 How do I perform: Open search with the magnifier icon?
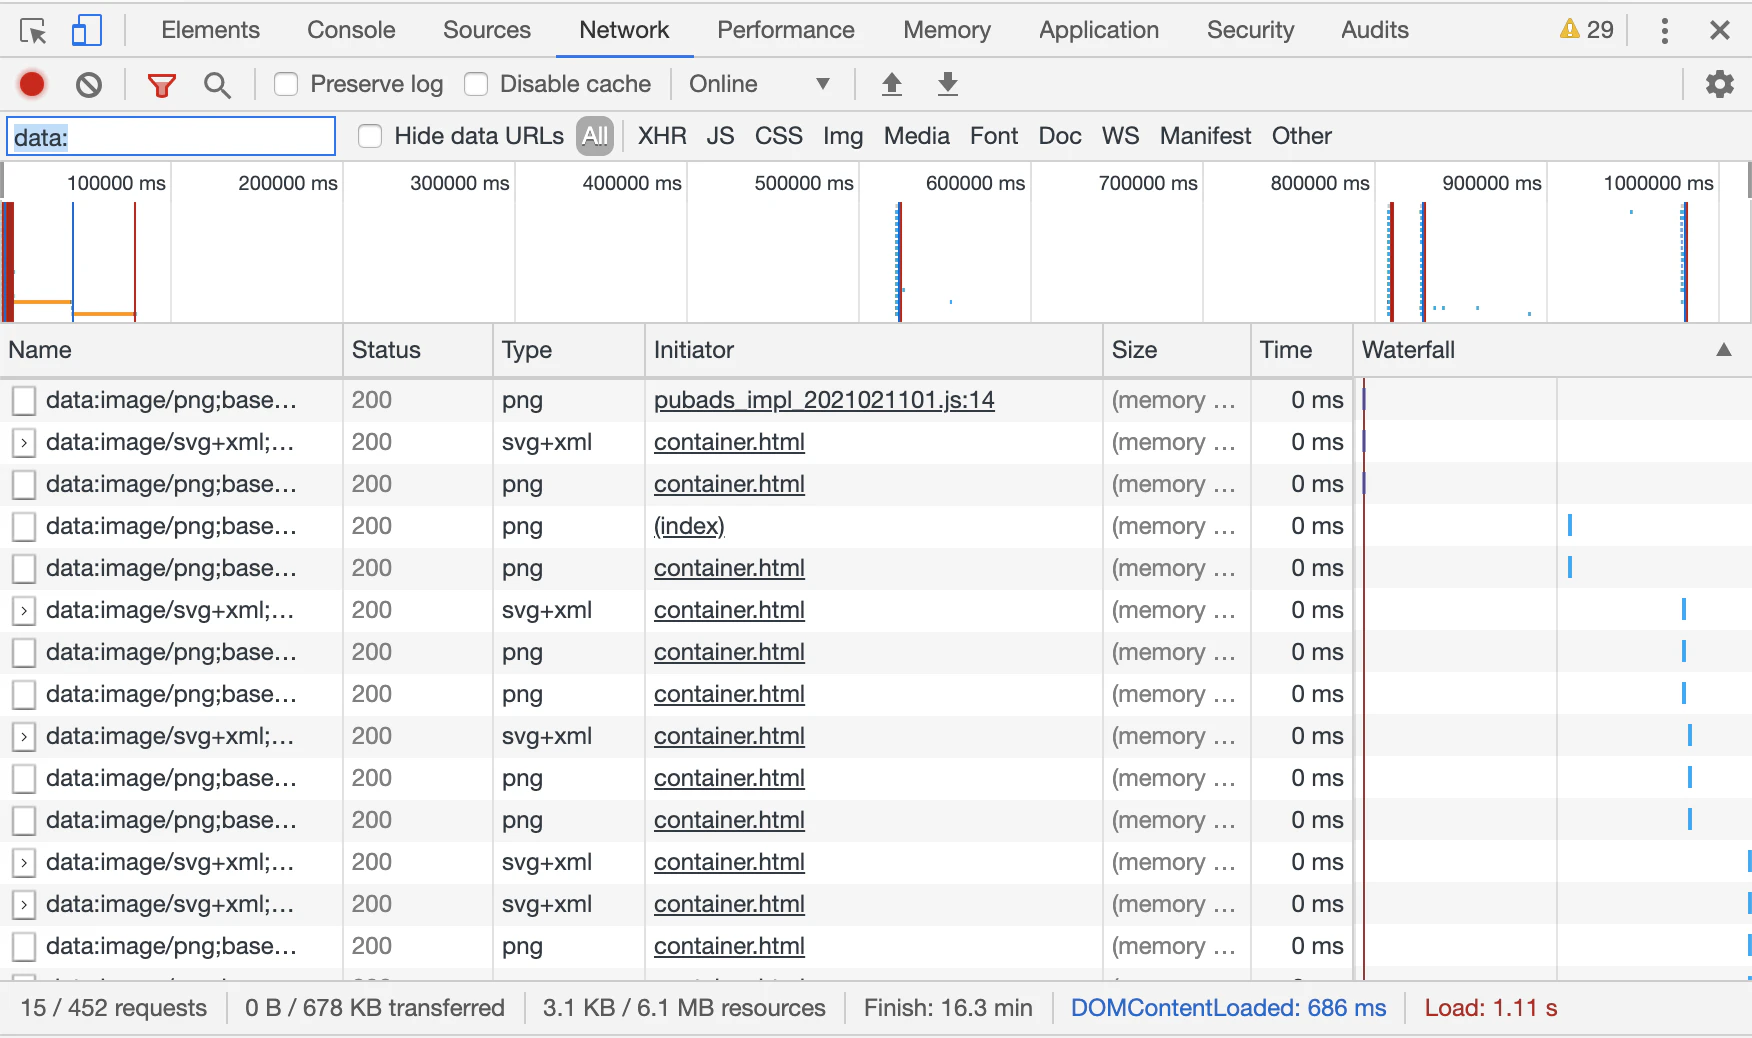[x=217, y=85]
